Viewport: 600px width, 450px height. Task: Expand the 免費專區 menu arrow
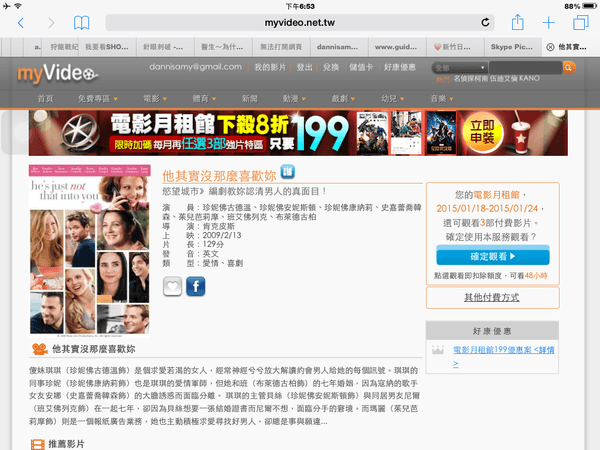coord(115,99)
